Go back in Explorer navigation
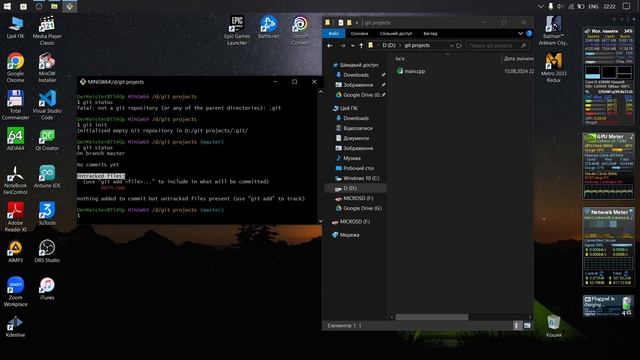The height and width of the screenshot is (360, 640). (x=330, y=46)
